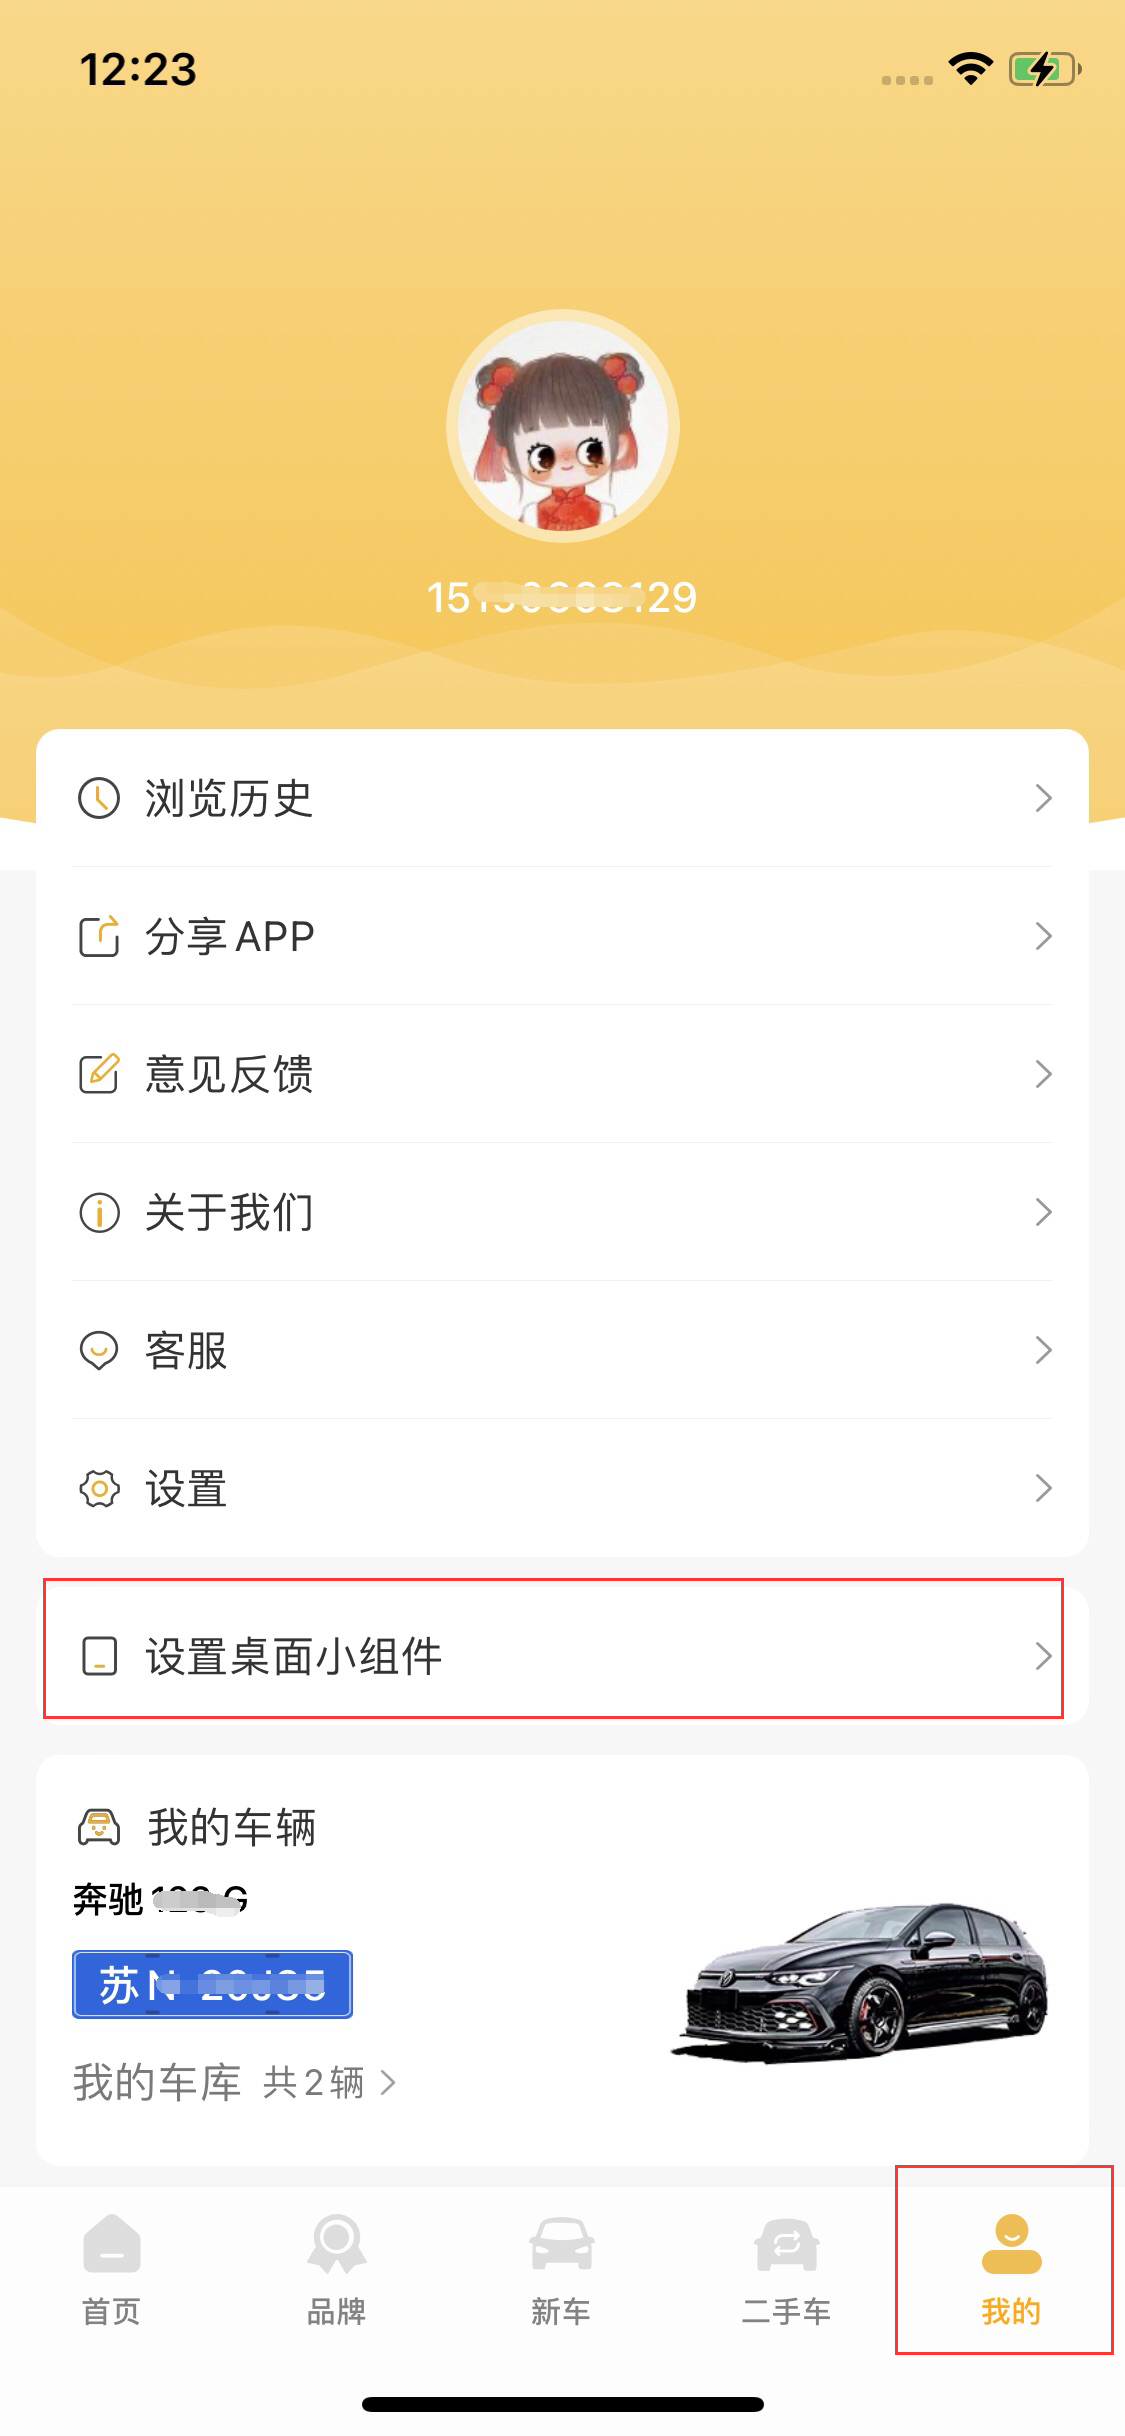Tap the customer service smiley icon
This screenshot has width=1125, height=2436.
pyautogui.click(x=99, y=1350)
